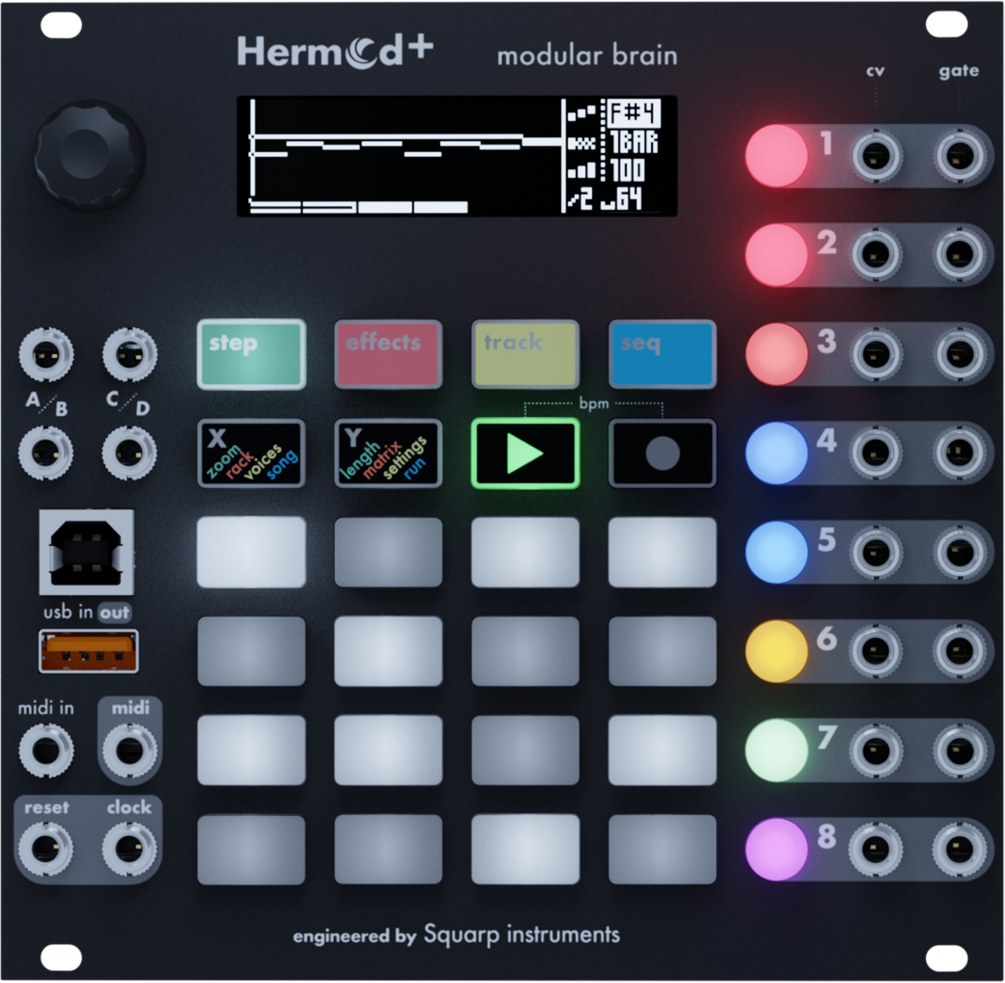Click the track 6 cv jack
This screenshot has height=983, width=1005.
tap(876, 651)
